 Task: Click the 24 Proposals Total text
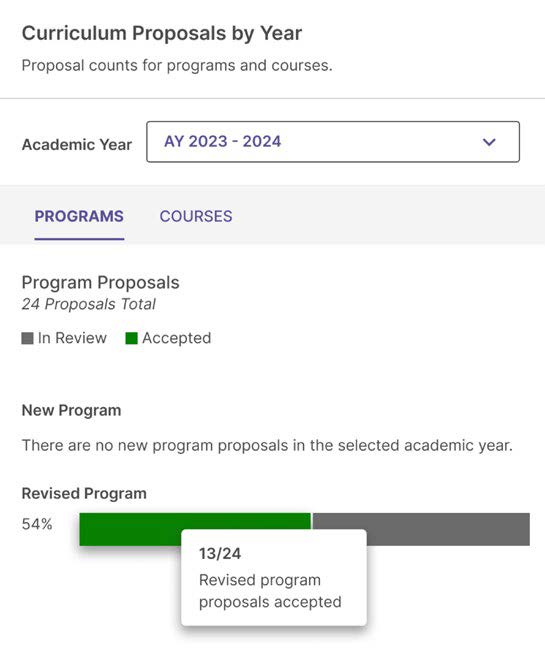point(89,304)
